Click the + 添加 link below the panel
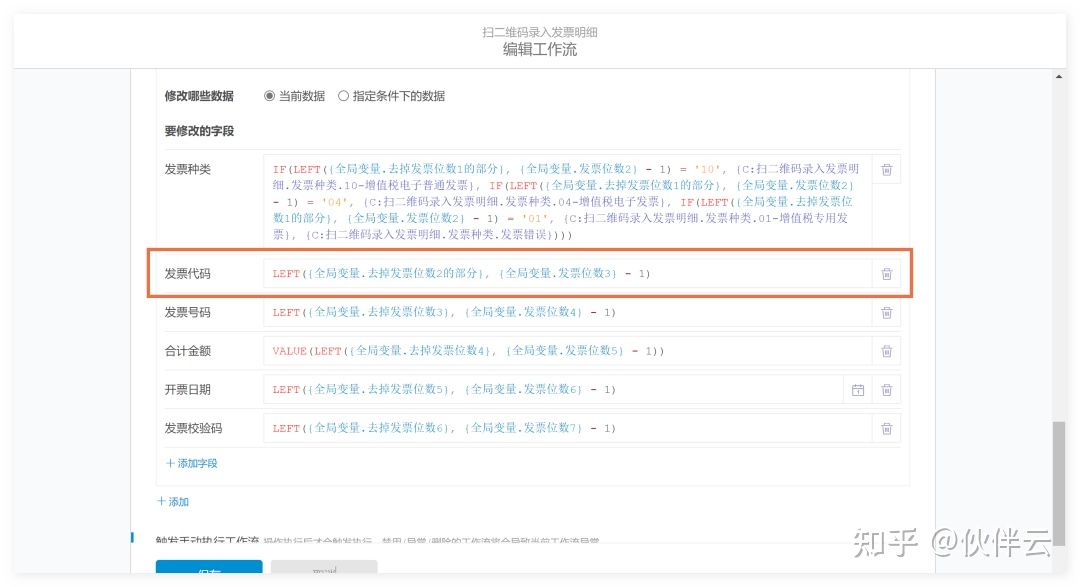Screen dimensions: 1080x587 (x=173, y=502)
